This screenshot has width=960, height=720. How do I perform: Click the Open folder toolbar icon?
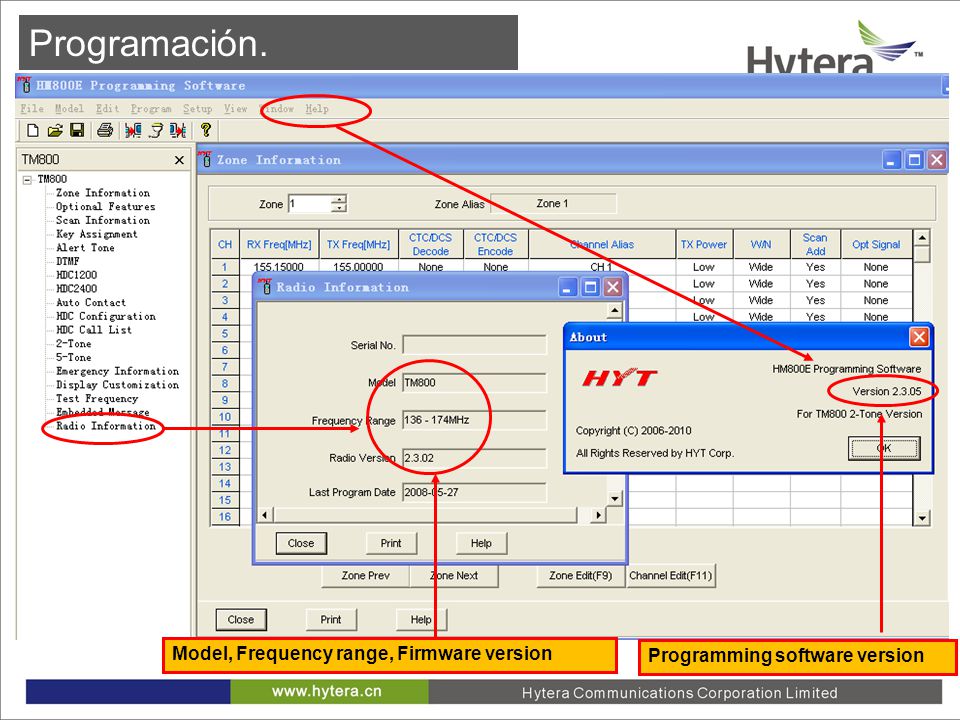pyautogui.click(x=55, y=130)
